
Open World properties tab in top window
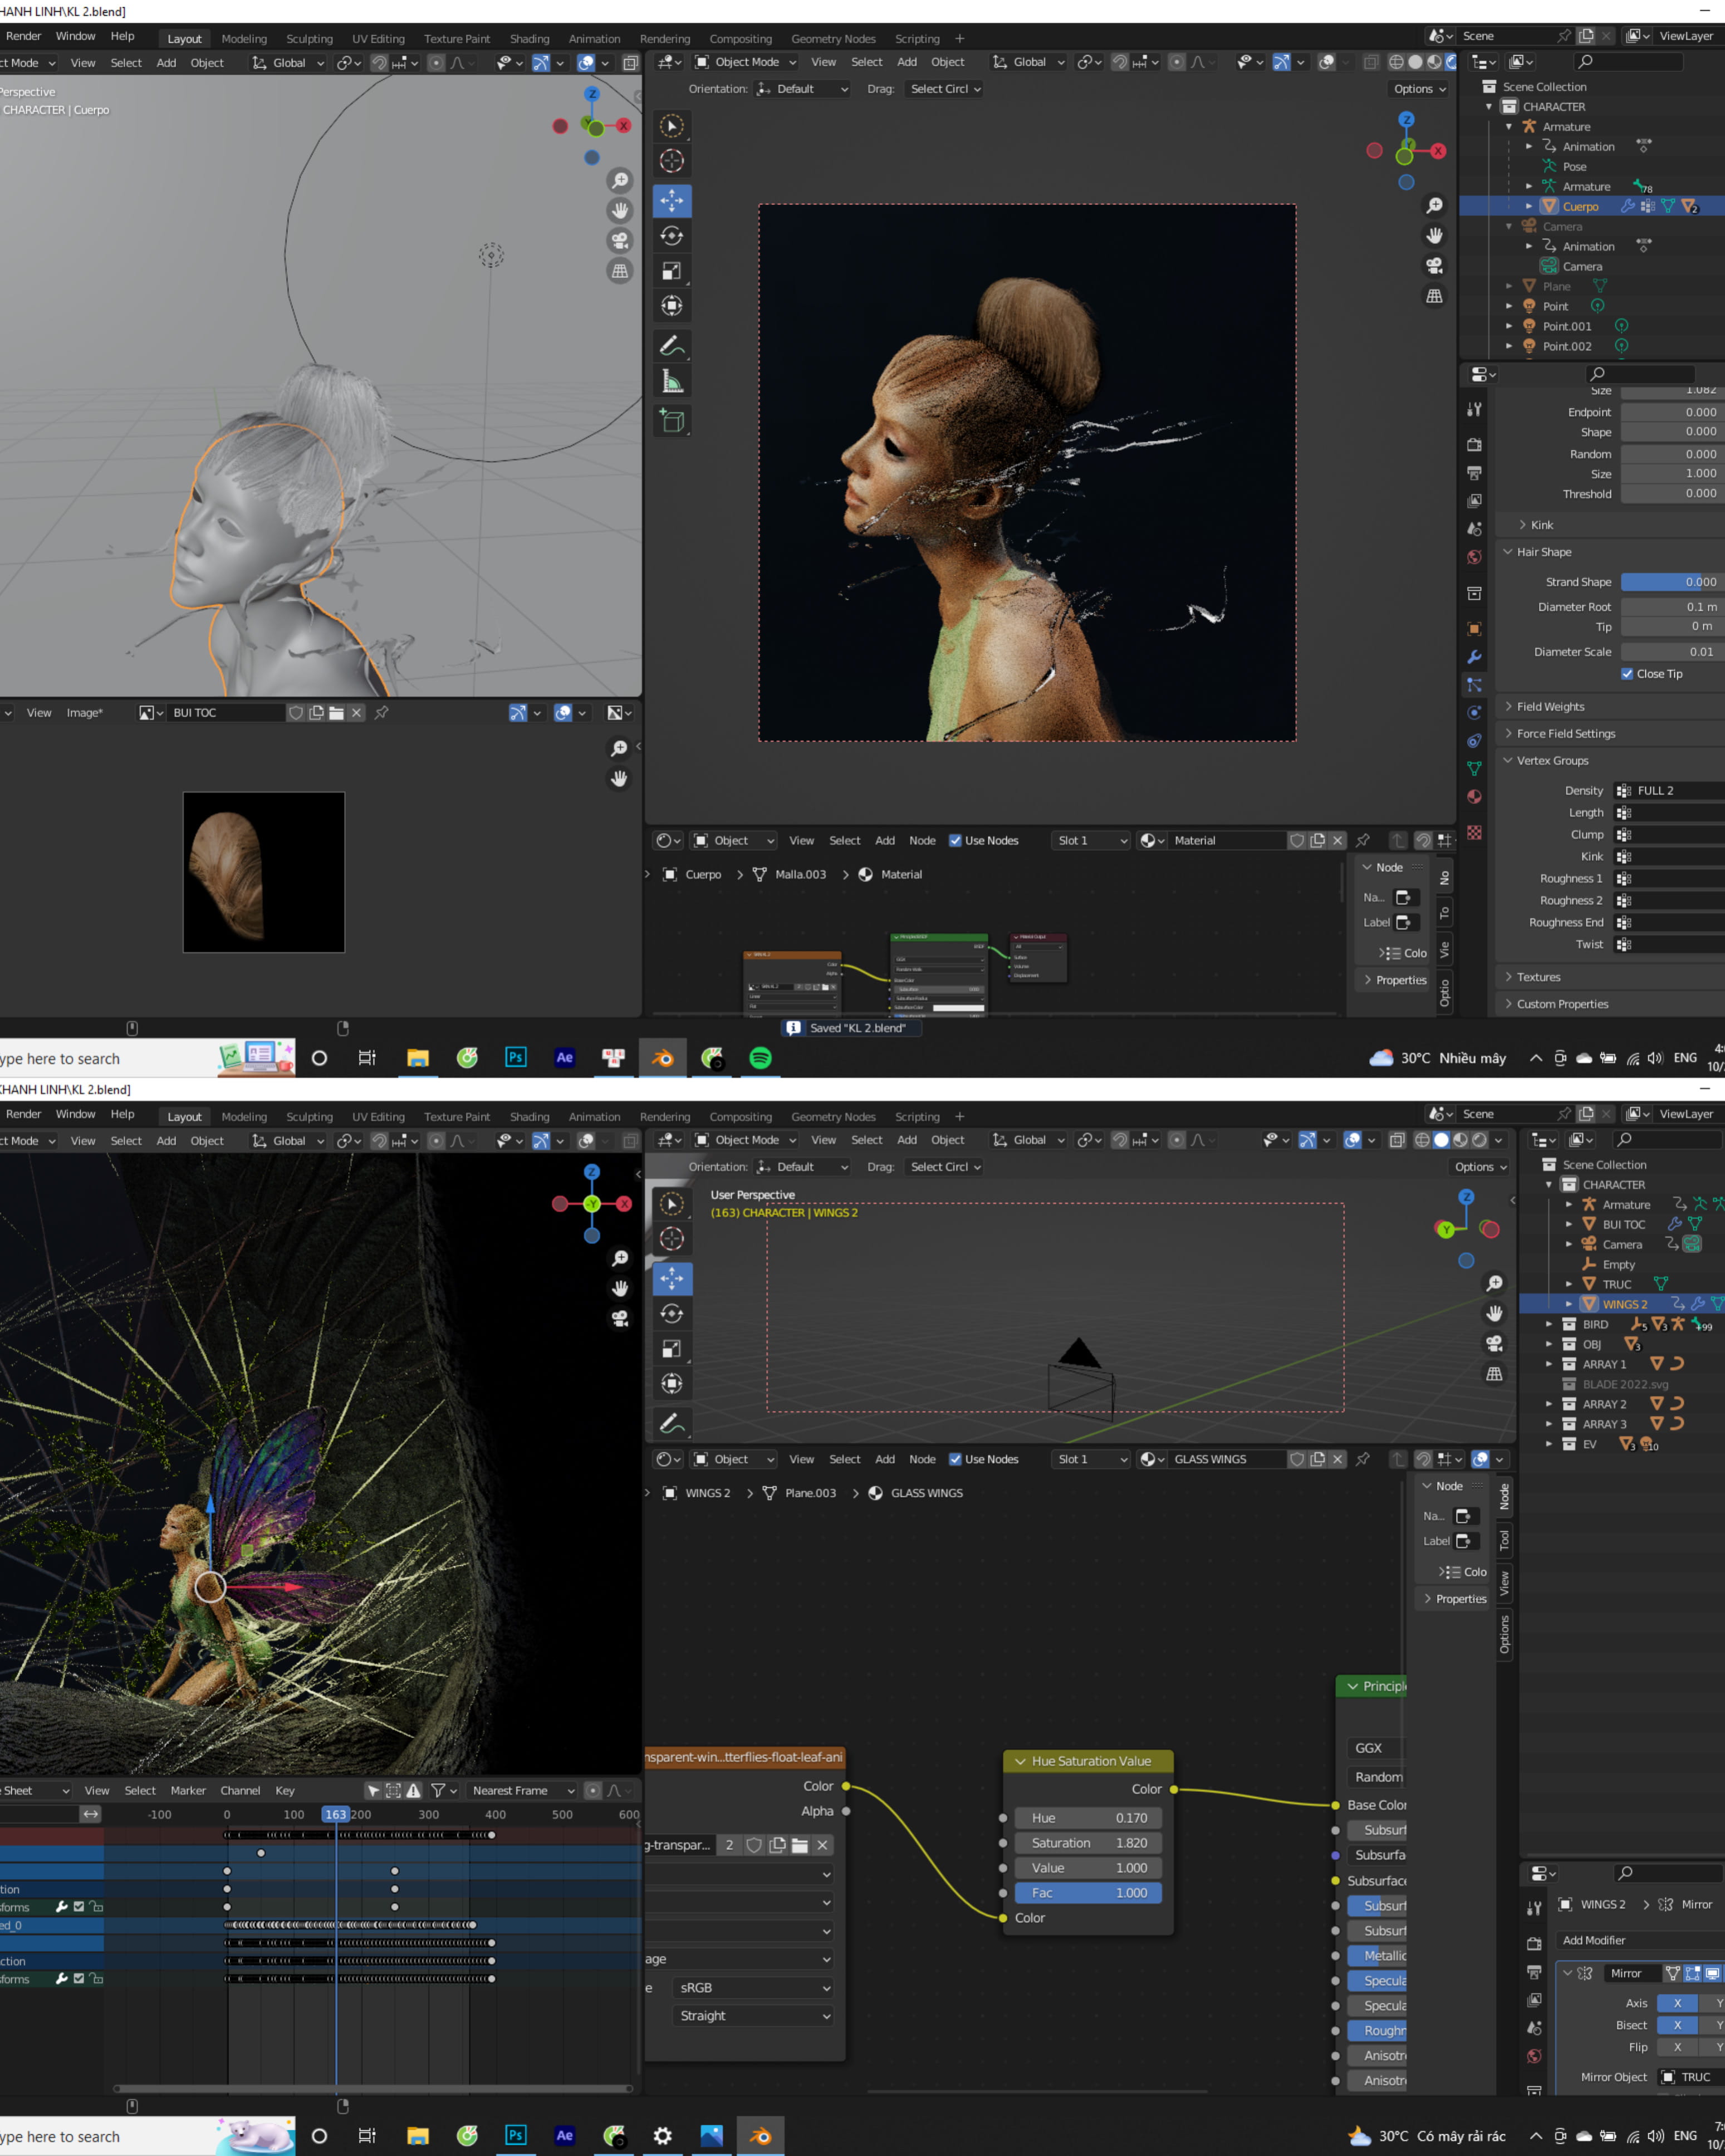click(x=1474, y=557)
